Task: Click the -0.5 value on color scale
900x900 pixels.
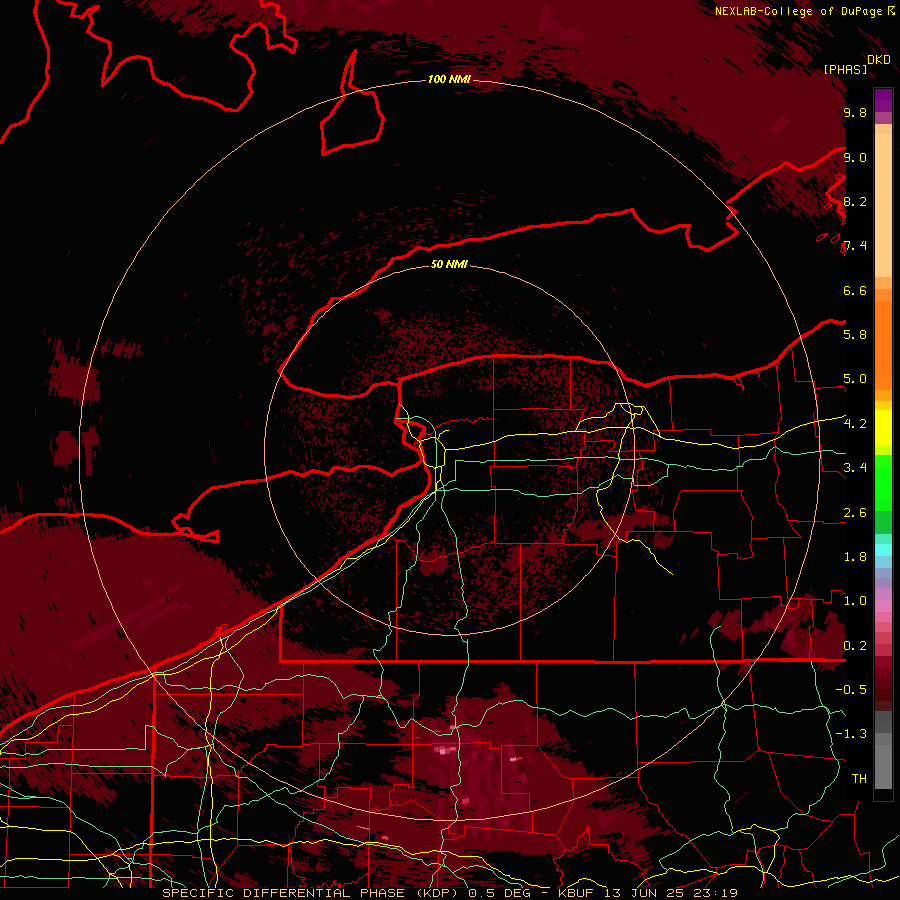Action: pos(851,690)
